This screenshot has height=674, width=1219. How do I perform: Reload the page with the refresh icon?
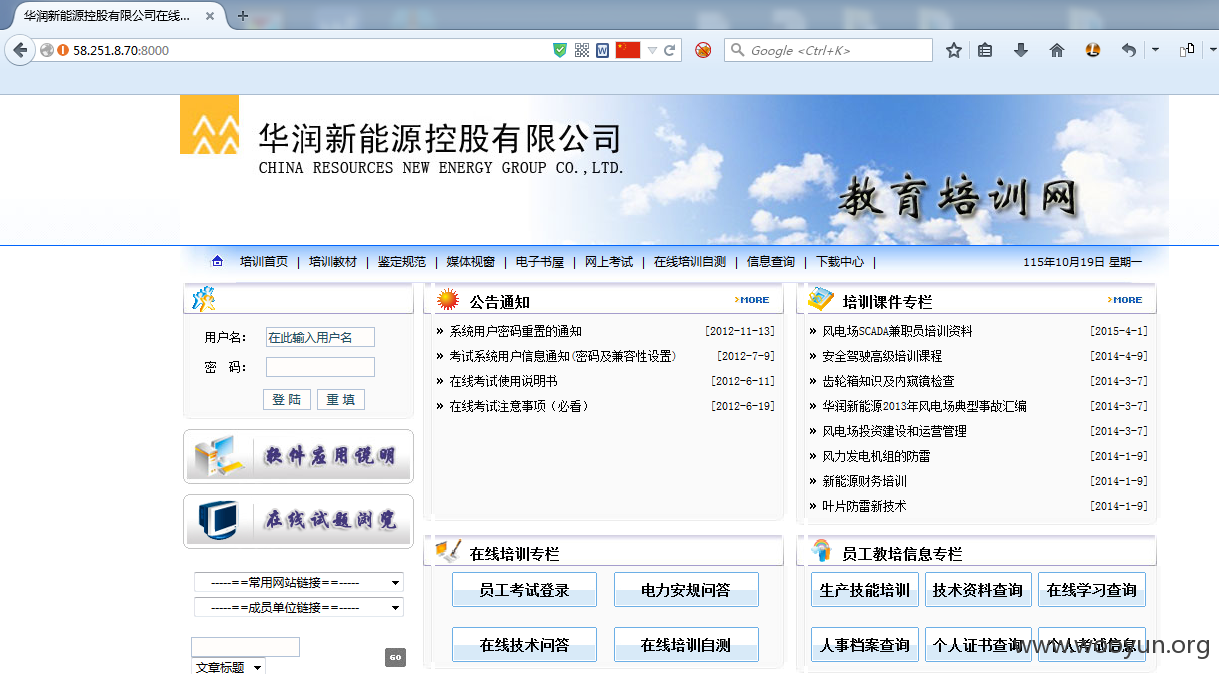tap(670, 50)
